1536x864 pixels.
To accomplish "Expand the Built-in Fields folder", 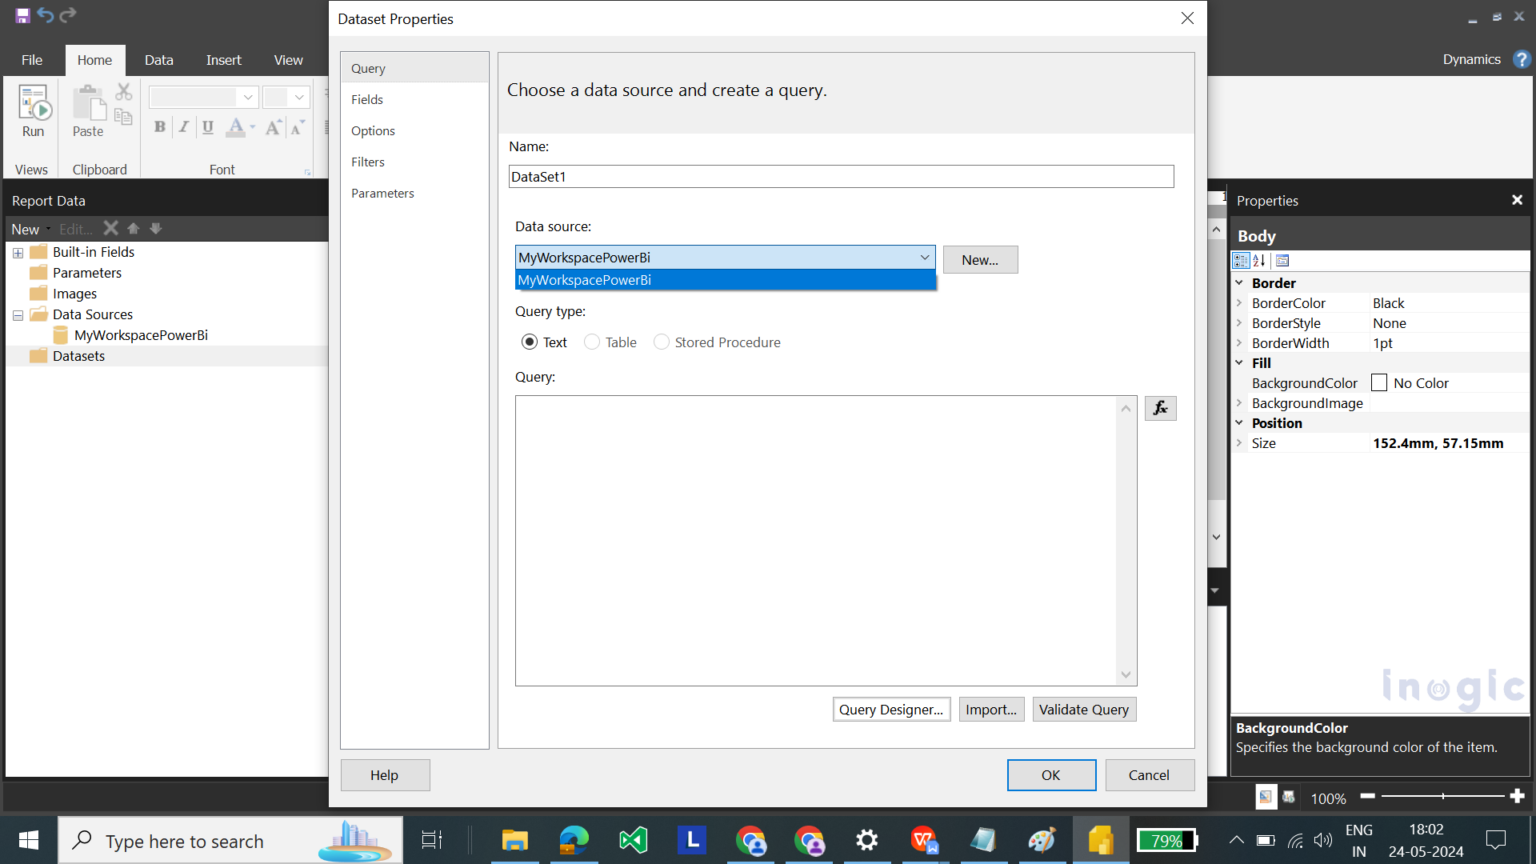I will (17, 251).
